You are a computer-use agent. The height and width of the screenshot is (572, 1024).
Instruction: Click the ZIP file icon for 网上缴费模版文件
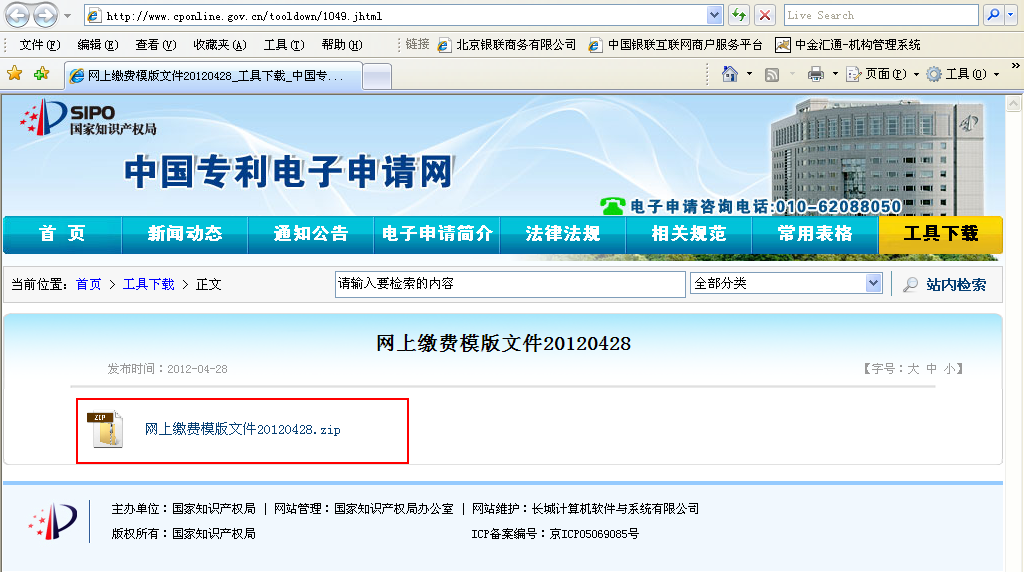[106, 429]
